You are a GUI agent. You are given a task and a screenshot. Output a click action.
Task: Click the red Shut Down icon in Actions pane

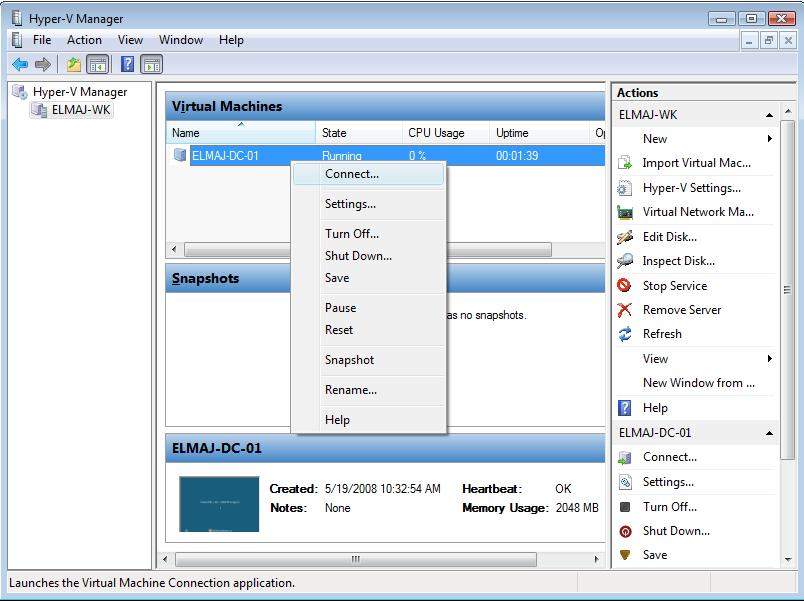tap(625, 531)
